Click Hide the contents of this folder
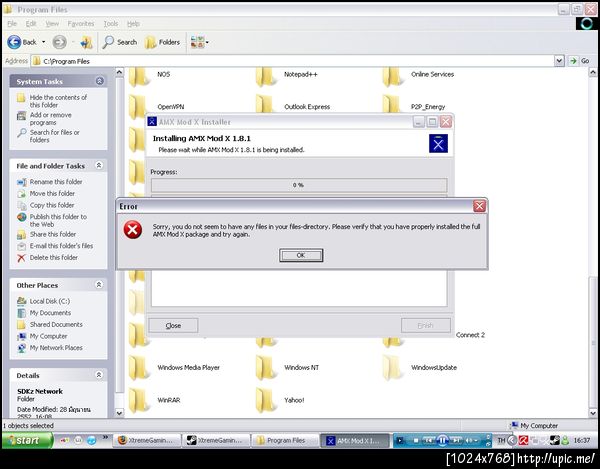Screen dimensions: 600x469 (52, 101)
